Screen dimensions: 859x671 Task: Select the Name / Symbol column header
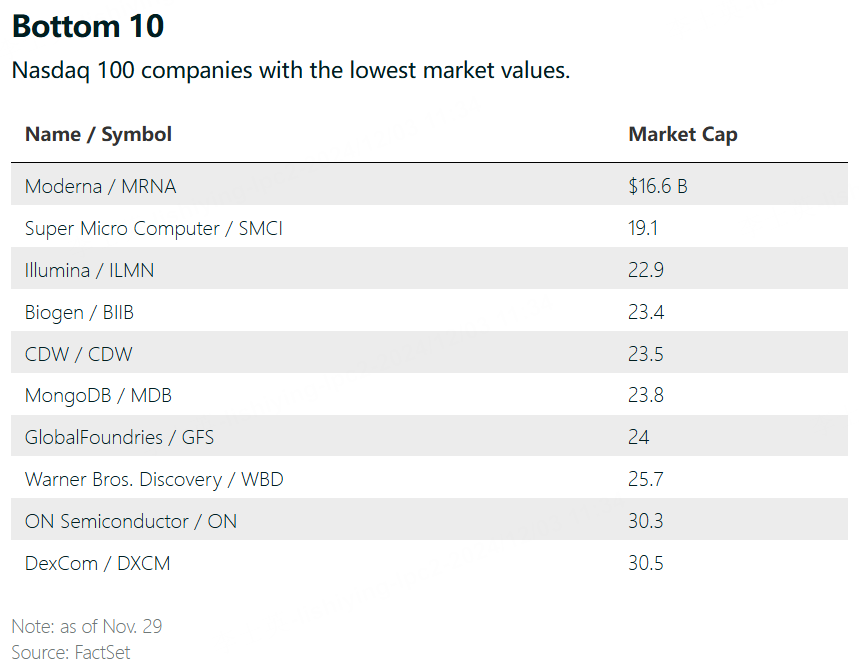98,134
